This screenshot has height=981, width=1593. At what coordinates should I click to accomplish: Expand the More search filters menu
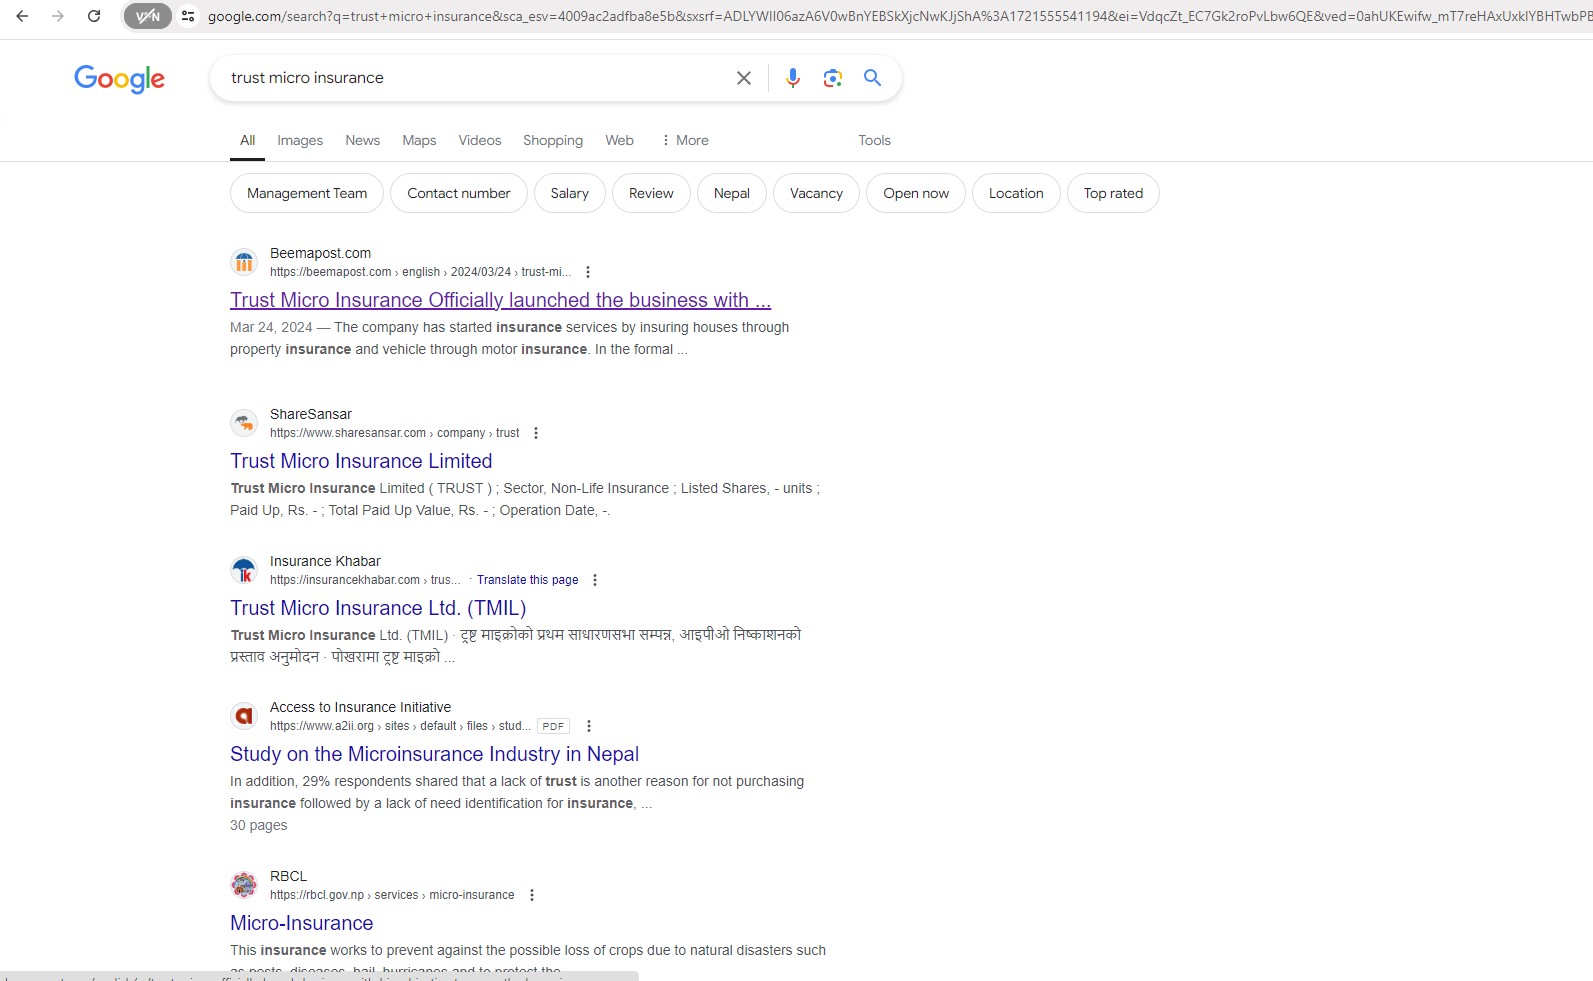(685, 140)
